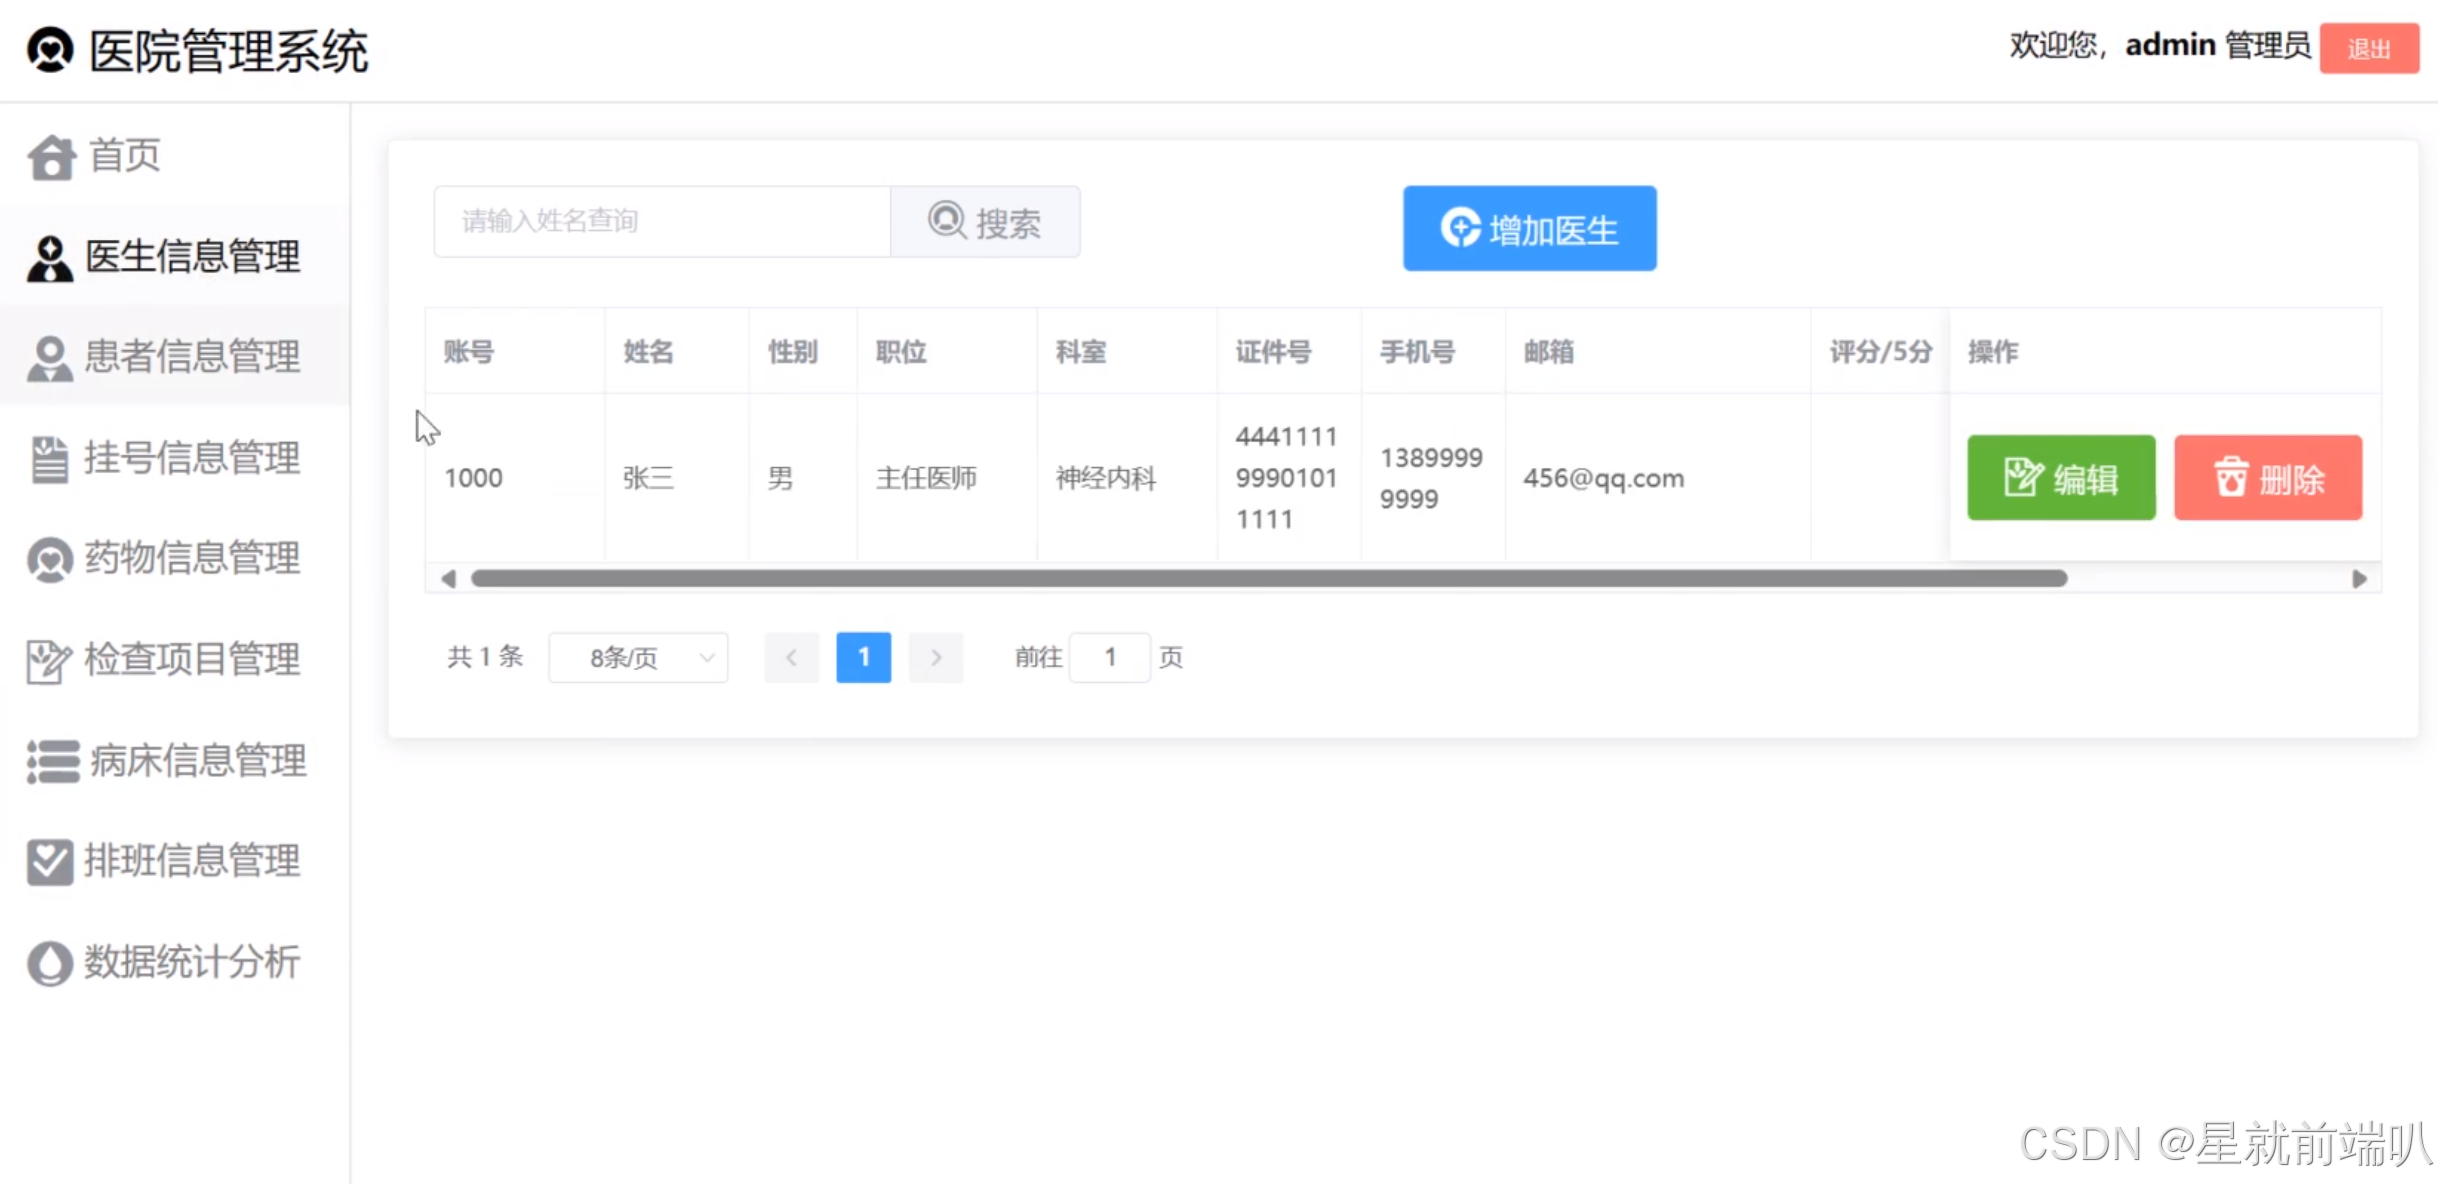Click the 搜索 search button
Screen dimensions: 2438x1184
[x=985, y=221]
